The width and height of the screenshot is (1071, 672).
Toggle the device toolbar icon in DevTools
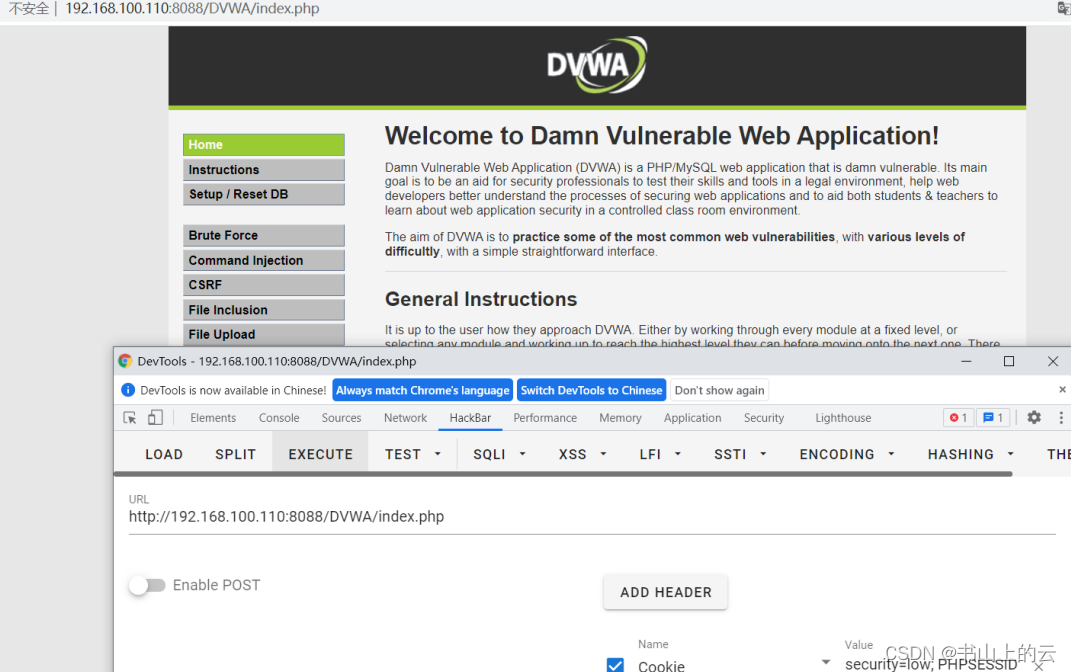(155, 417)
